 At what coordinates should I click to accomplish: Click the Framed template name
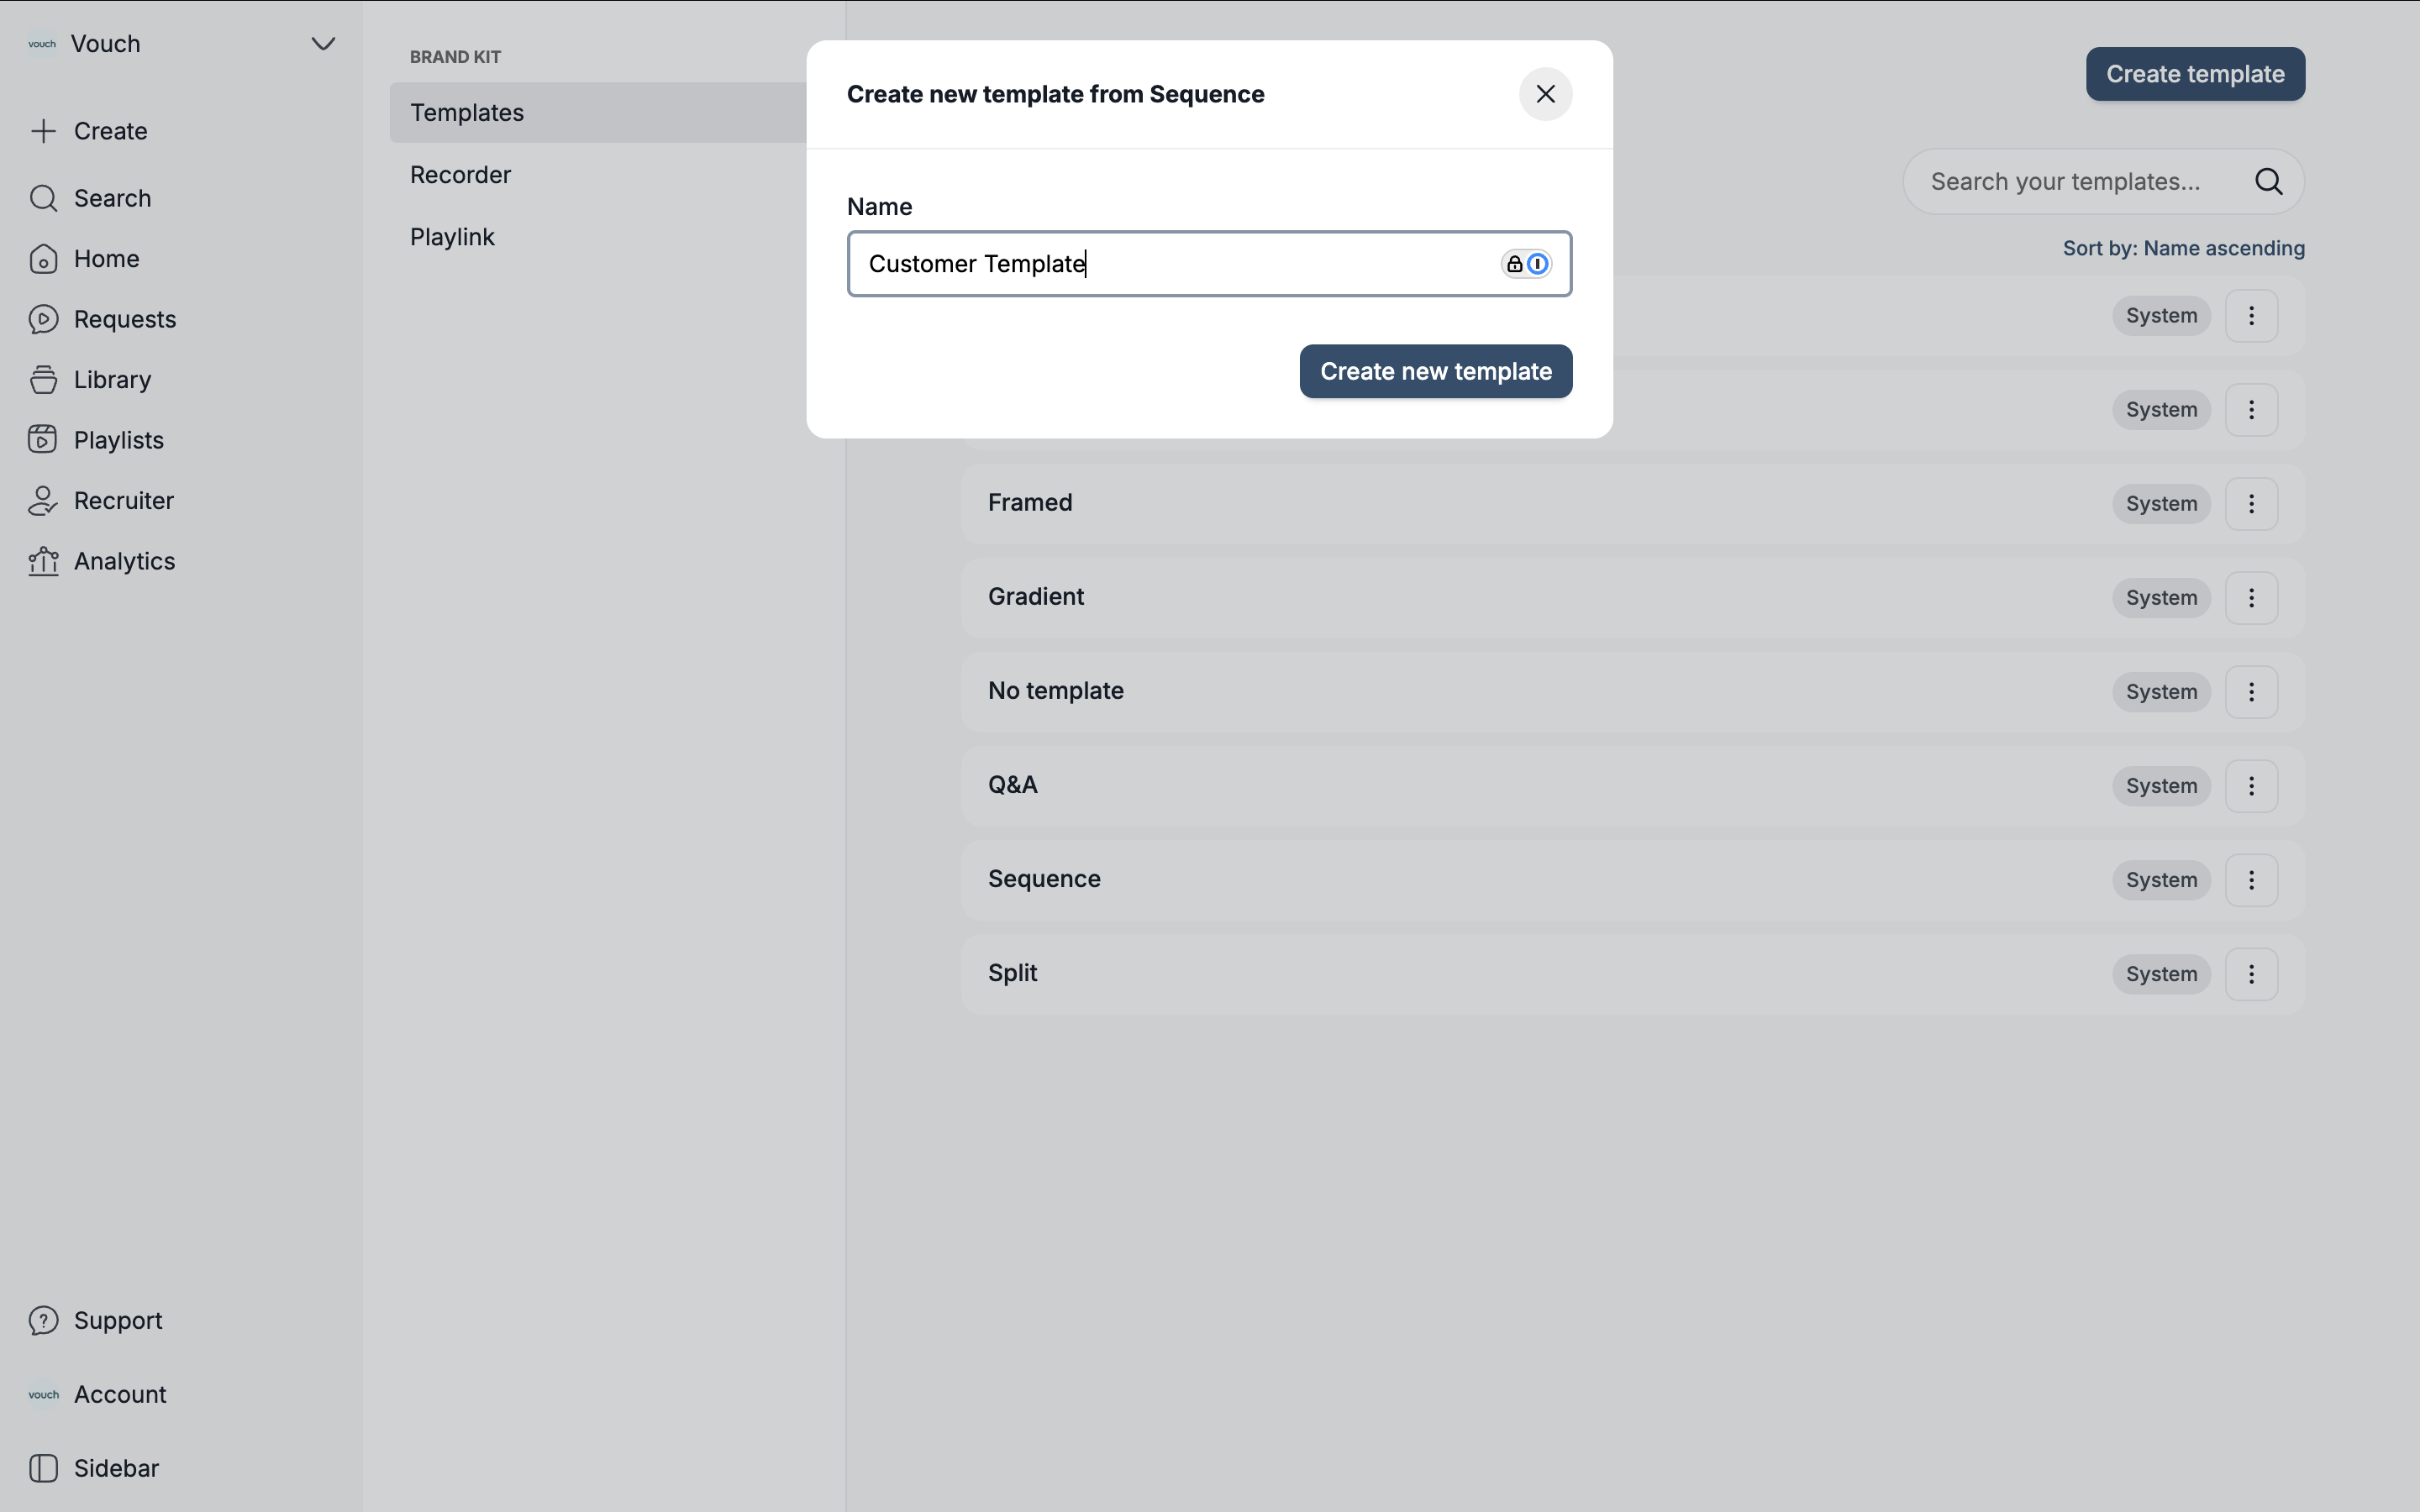click(1030, 502)
